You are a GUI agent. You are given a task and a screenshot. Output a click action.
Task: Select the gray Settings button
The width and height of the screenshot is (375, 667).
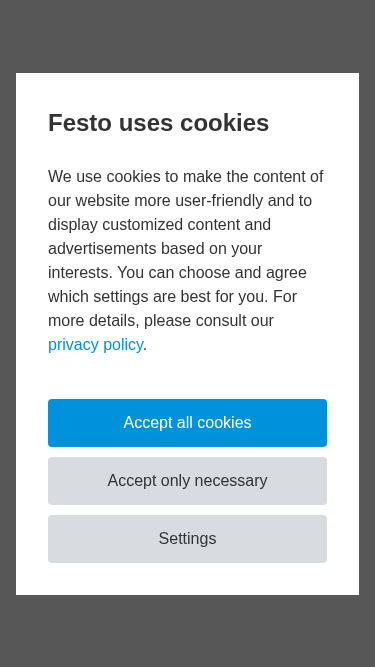[x=187, y=539]
